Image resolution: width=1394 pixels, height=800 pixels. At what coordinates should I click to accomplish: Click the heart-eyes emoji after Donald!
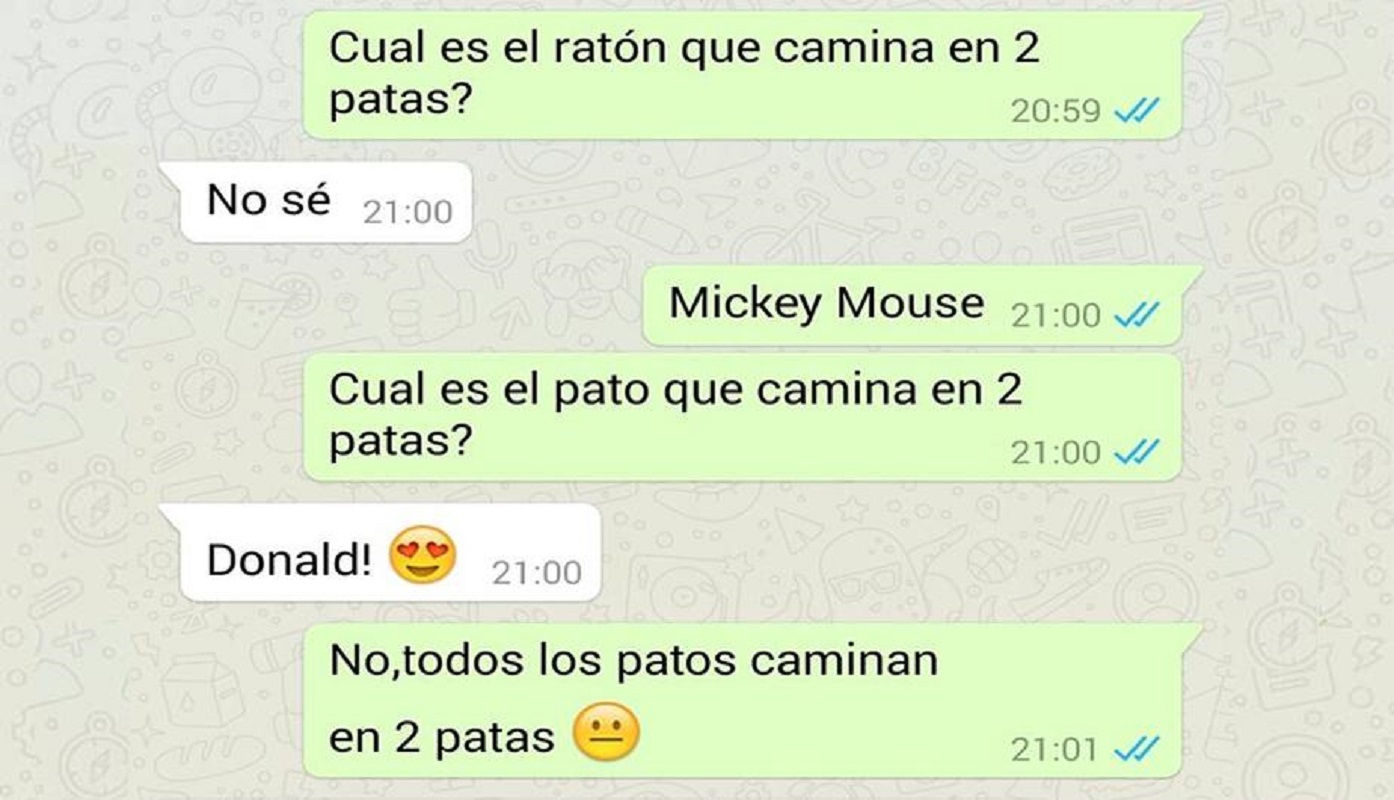point(422,556)
